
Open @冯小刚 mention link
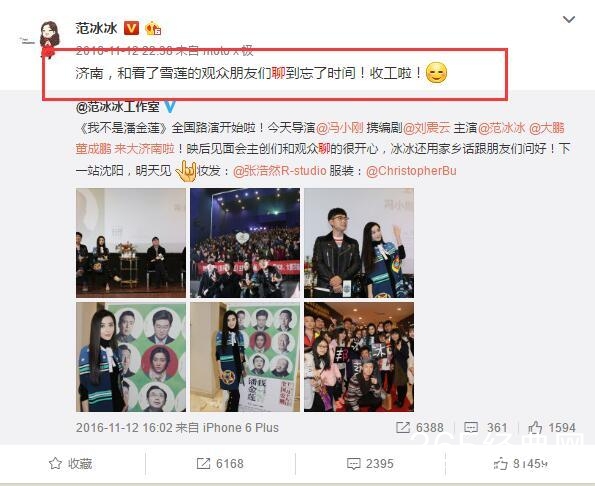tap(340, 128)
